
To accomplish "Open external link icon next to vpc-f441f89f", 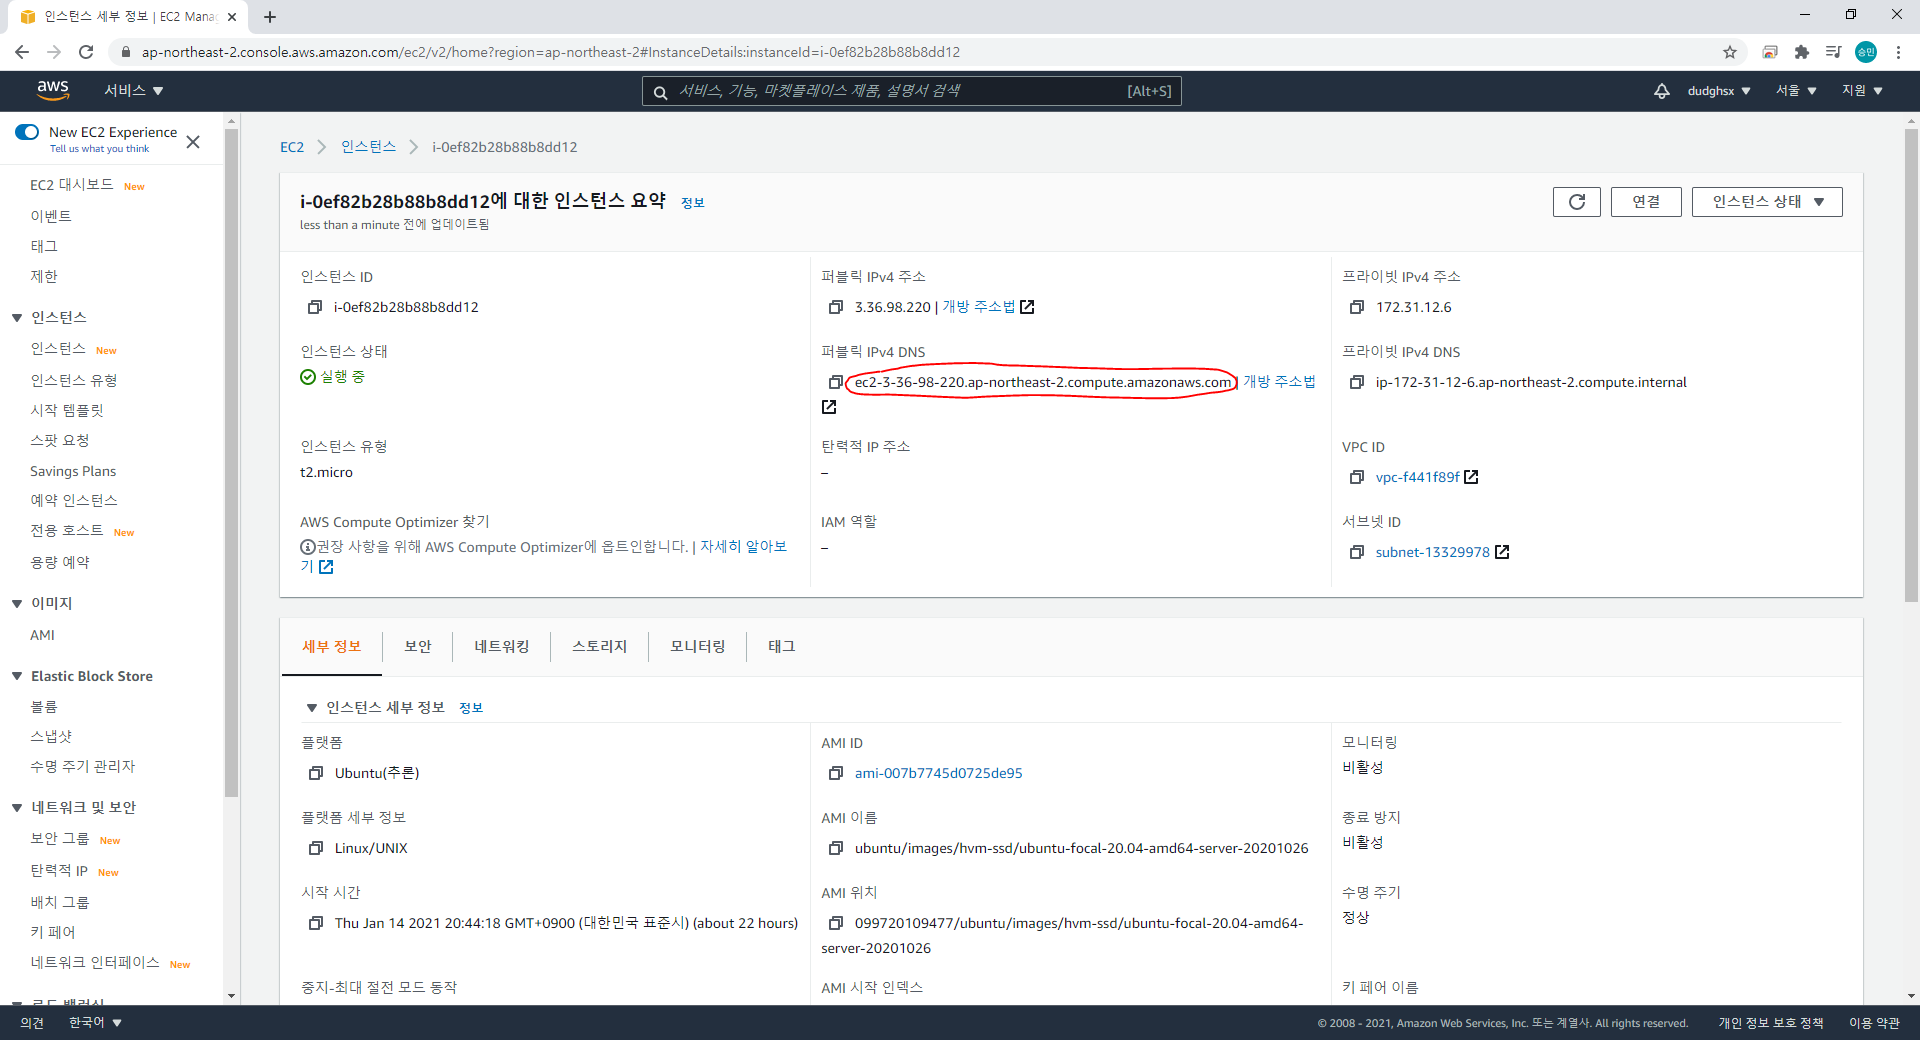I will [1471, 477].
